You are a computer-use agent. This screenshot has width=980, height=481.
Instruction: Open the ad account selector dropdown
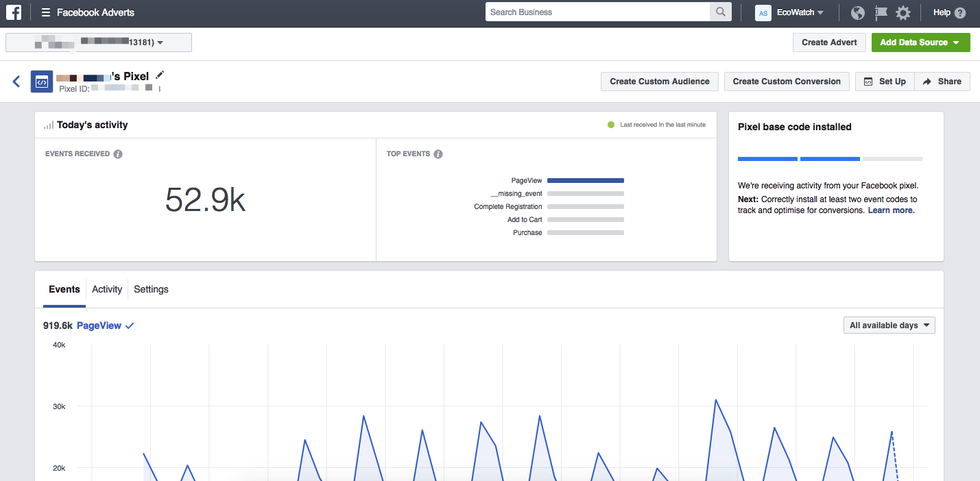pos(98,42)
